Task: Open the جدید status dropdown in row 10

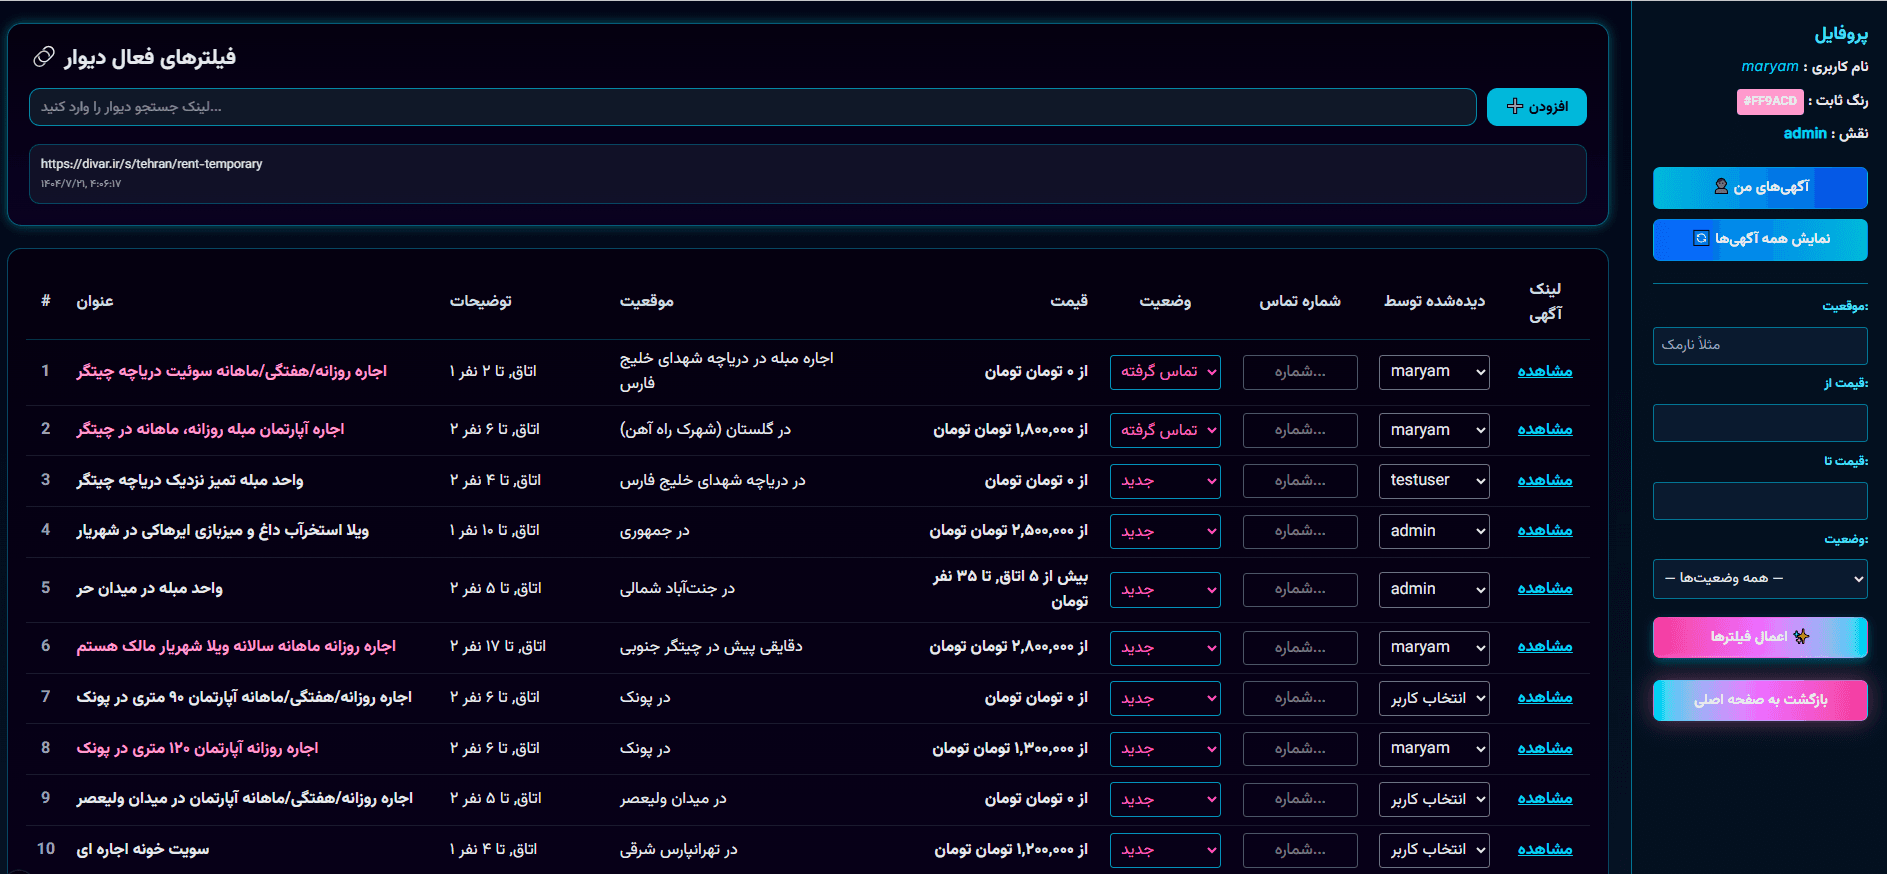Action: tap(1165, 850)
